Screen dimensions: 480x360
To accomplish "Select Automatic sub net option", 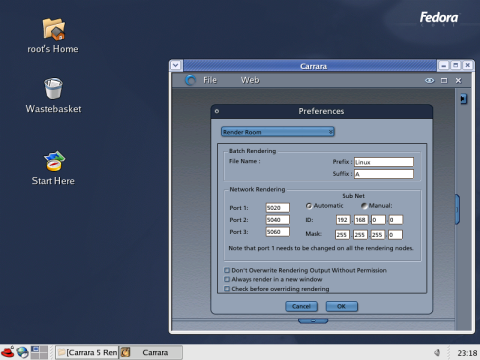I will 309,206.
